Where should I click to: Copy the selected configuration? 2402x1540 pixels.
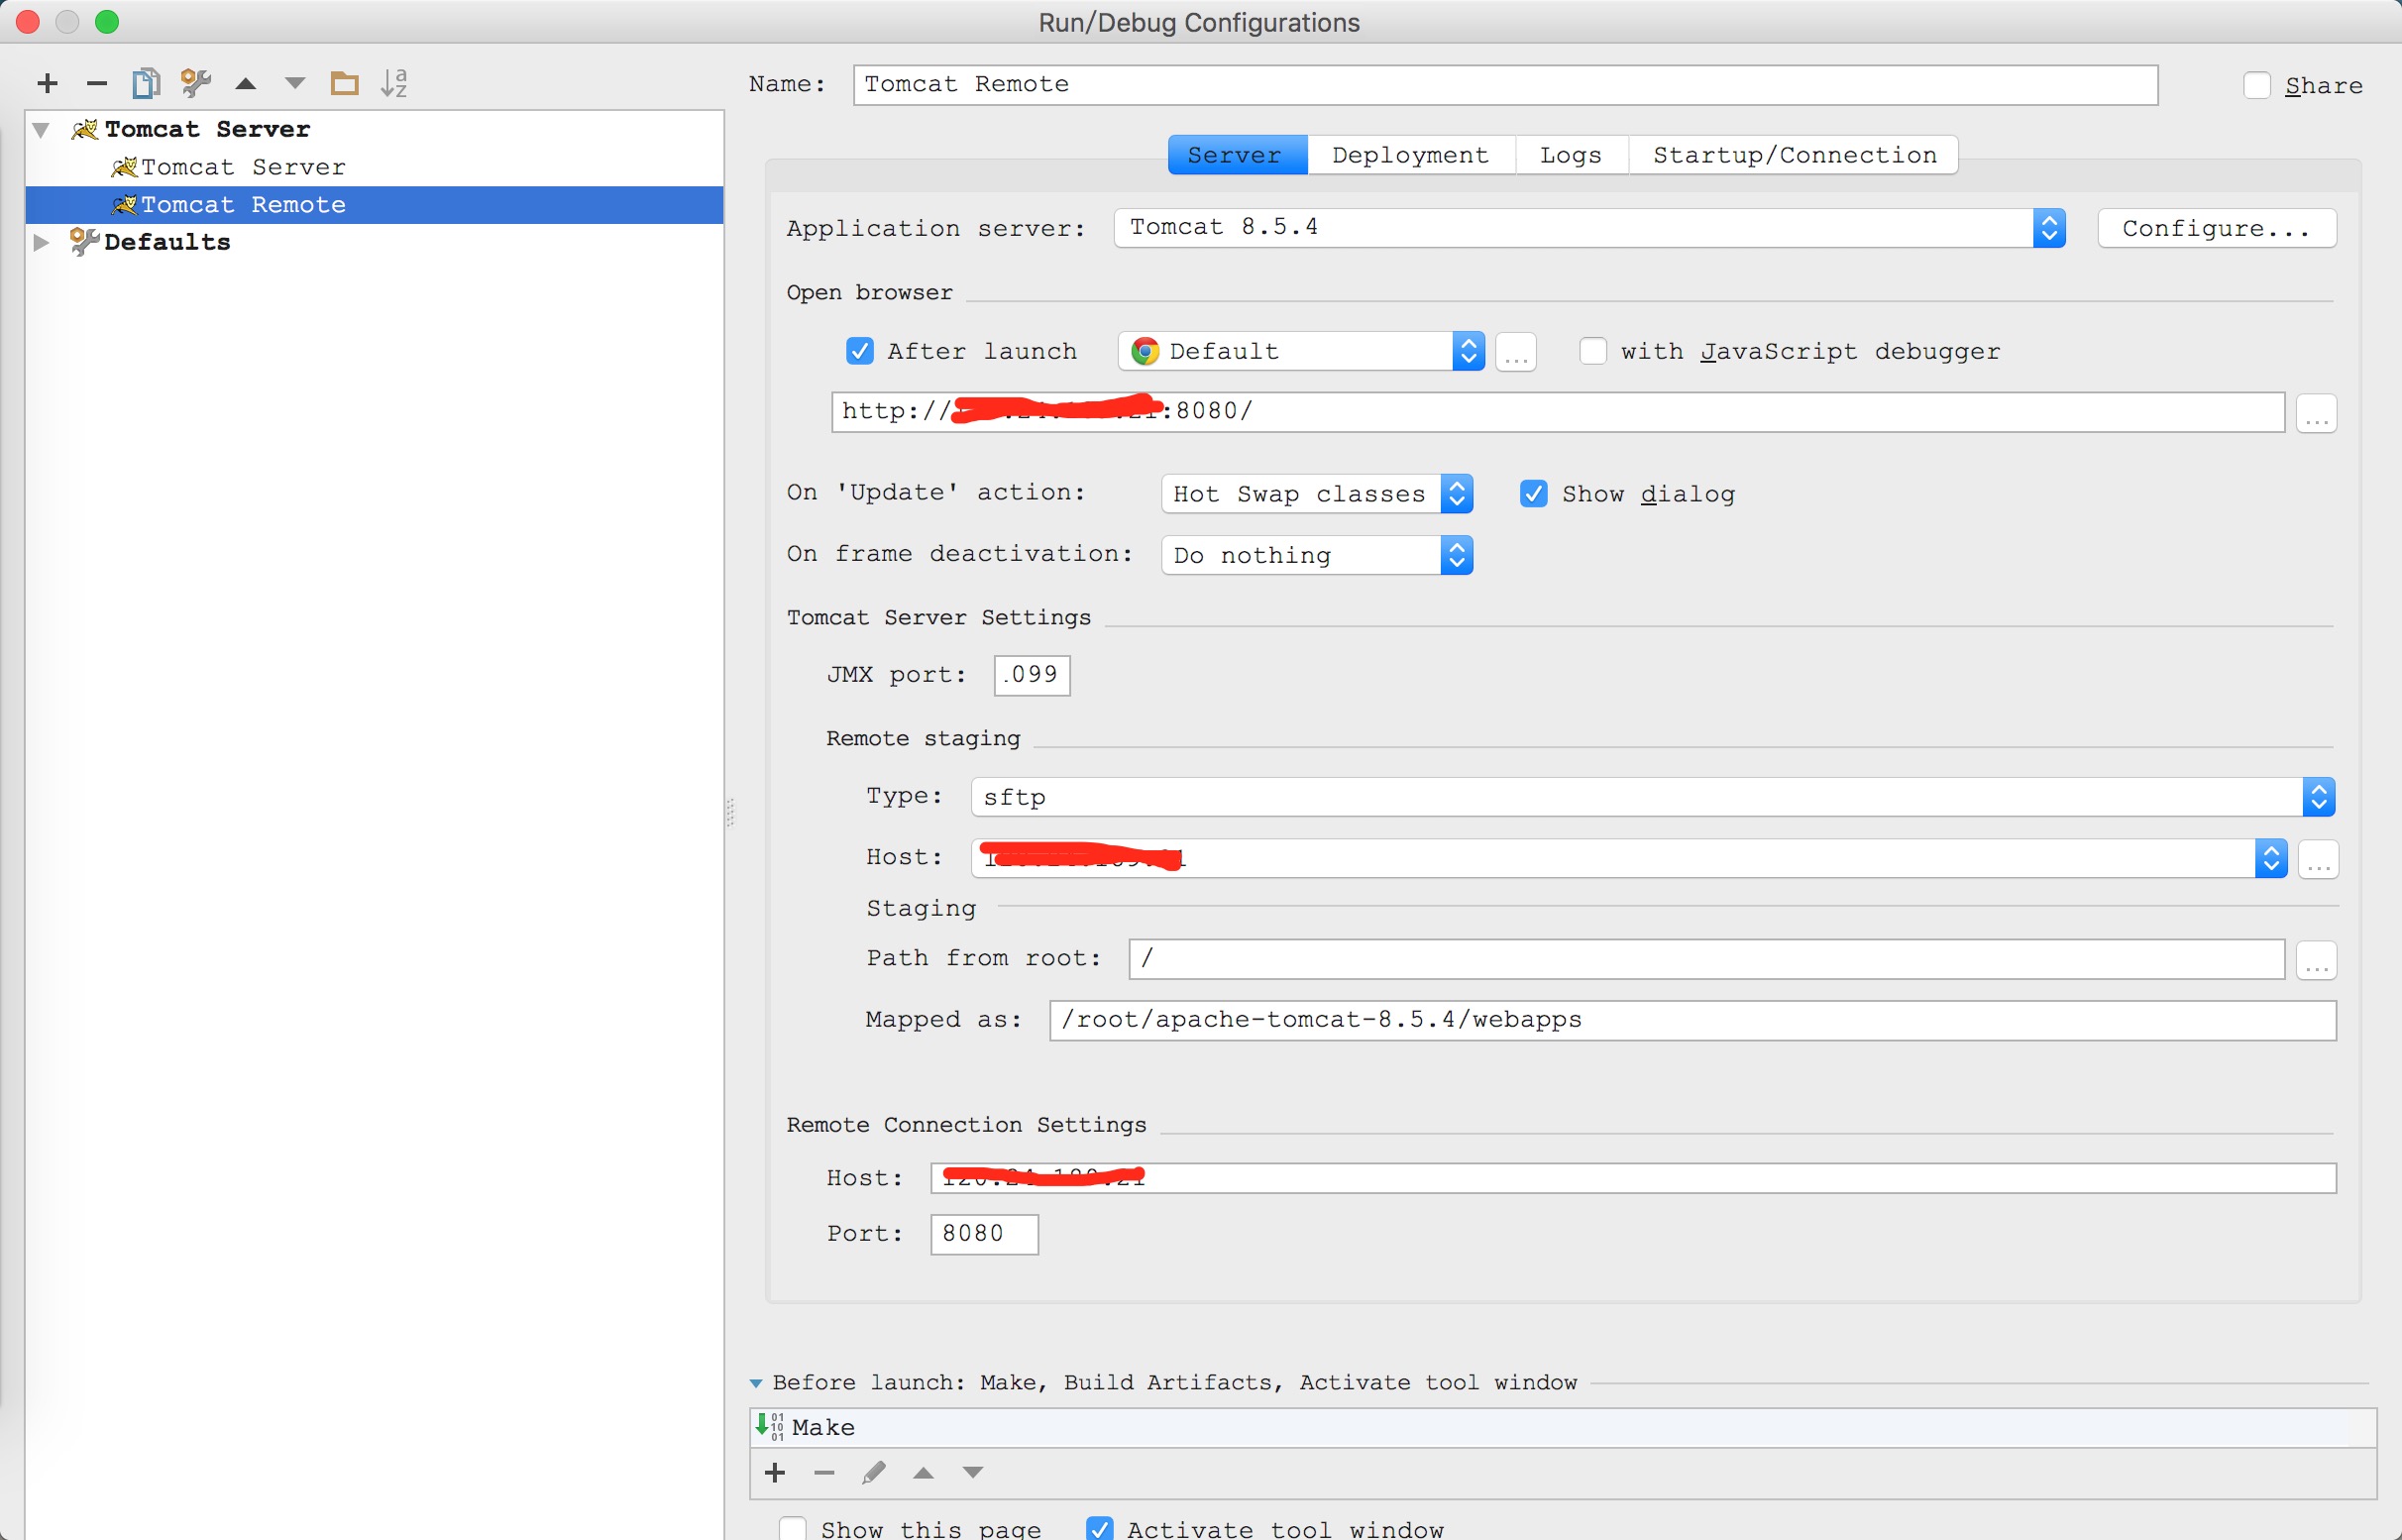click(146, 83)
